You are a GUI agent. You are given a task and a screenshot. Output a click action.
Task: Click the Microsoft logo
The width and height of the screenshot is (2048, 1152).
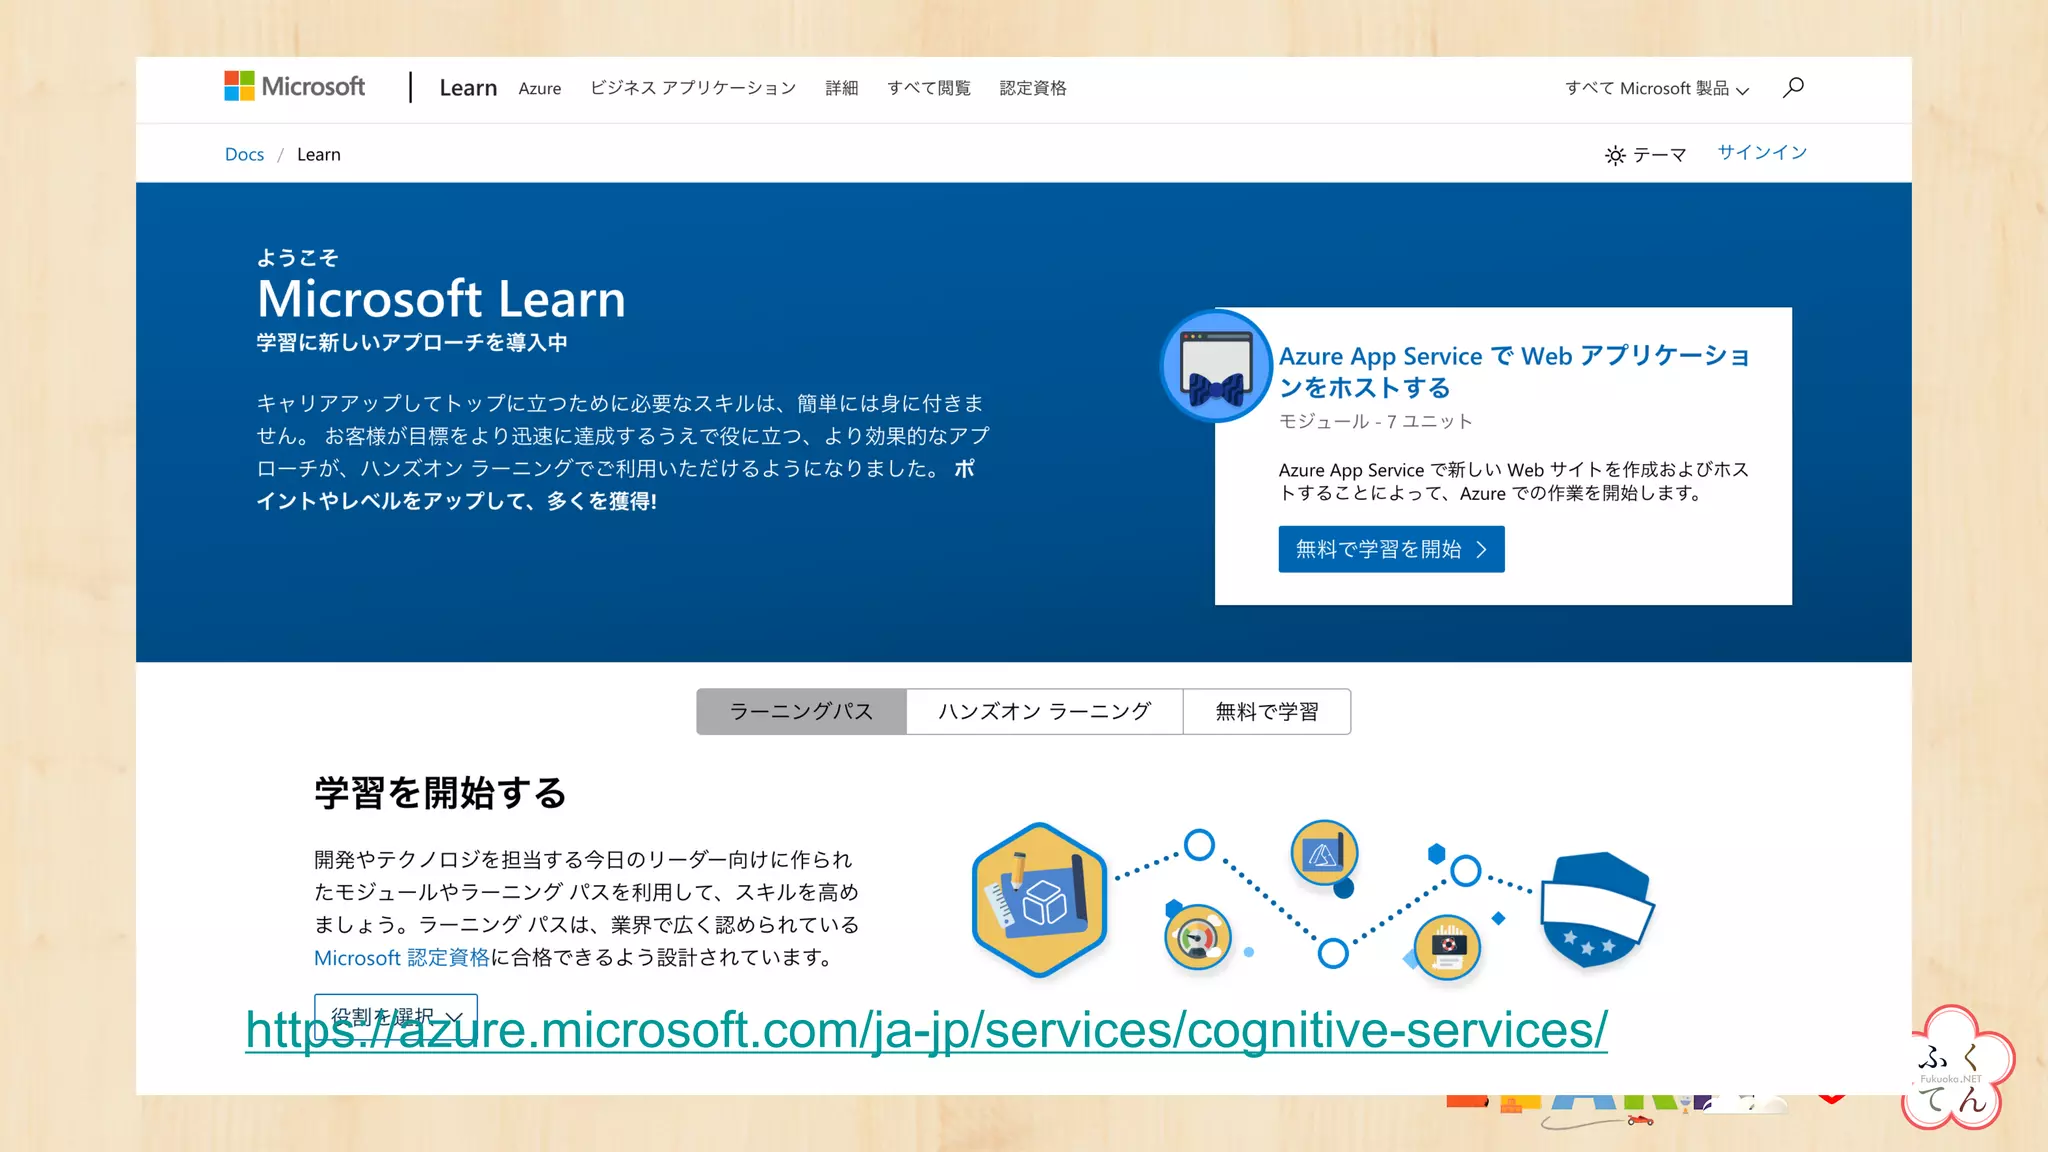(295, 86)
